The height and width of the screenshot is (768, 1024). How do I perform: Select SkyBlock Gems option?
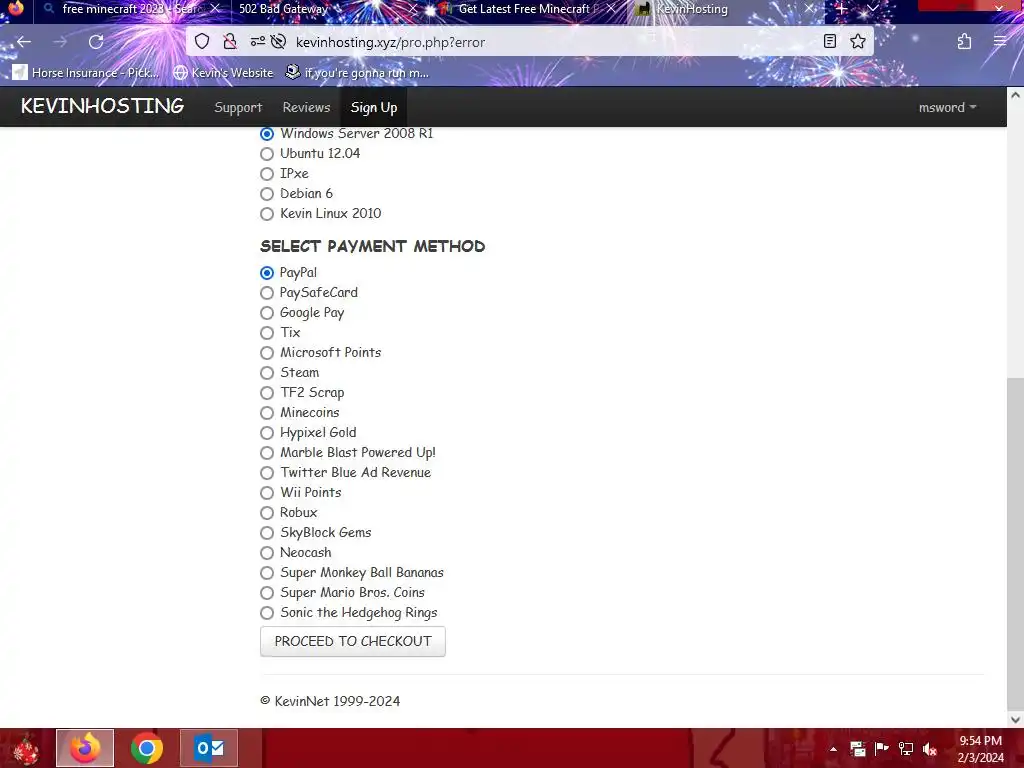pyautogui.click(x=266, y=533)
